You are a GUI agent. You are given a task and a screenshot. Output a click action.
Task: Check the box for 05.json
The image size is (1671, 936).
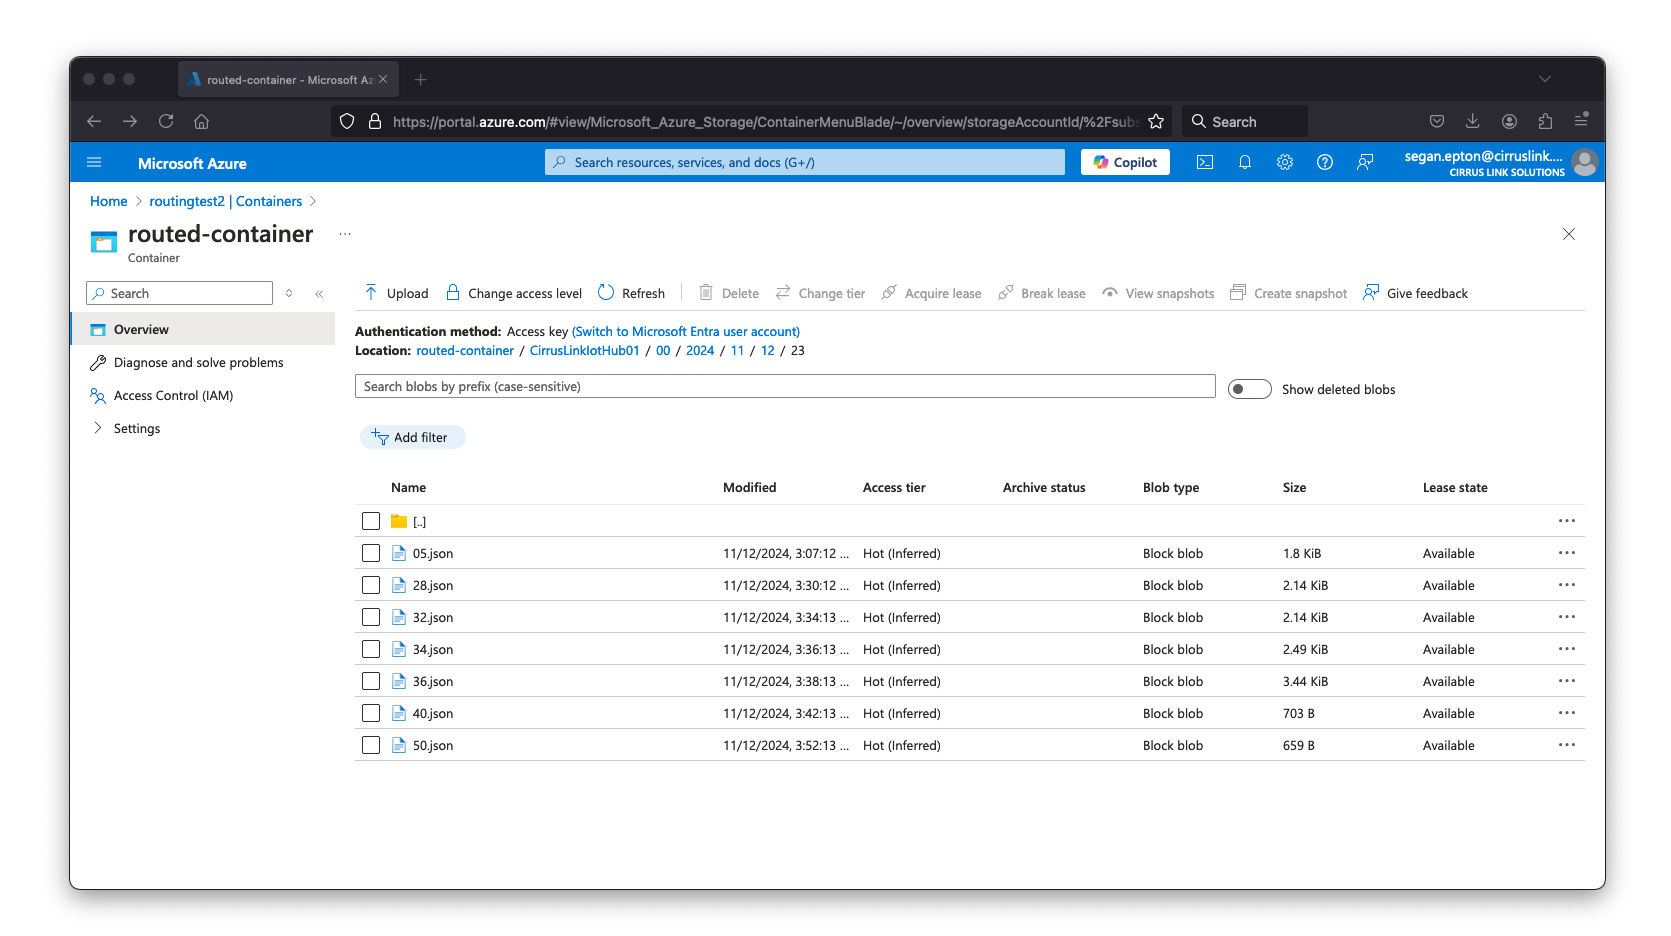[x=371, y=553]
